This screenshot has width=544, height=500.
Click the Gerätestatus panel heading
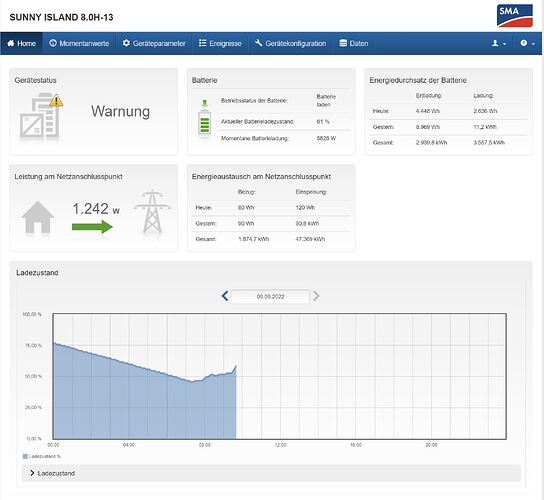pos(35,80)
